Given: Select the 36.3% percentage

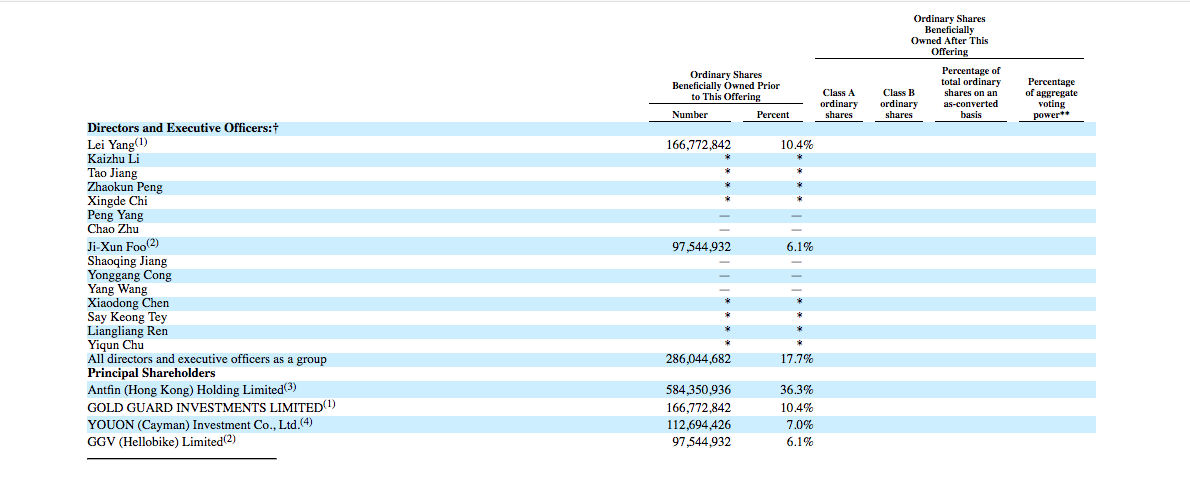Looking at the screenshot, I should [x=797, y=390].
